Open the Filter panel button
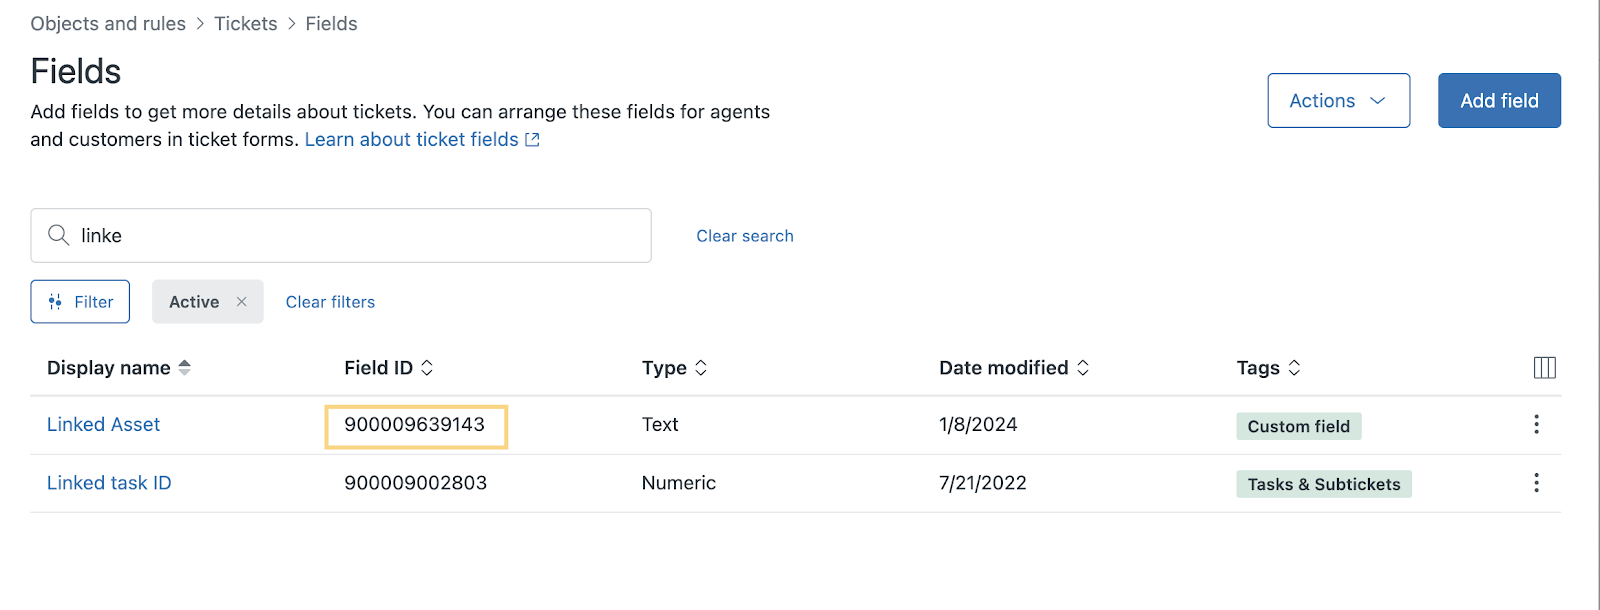1600x610 pixels. coord(80,302)
